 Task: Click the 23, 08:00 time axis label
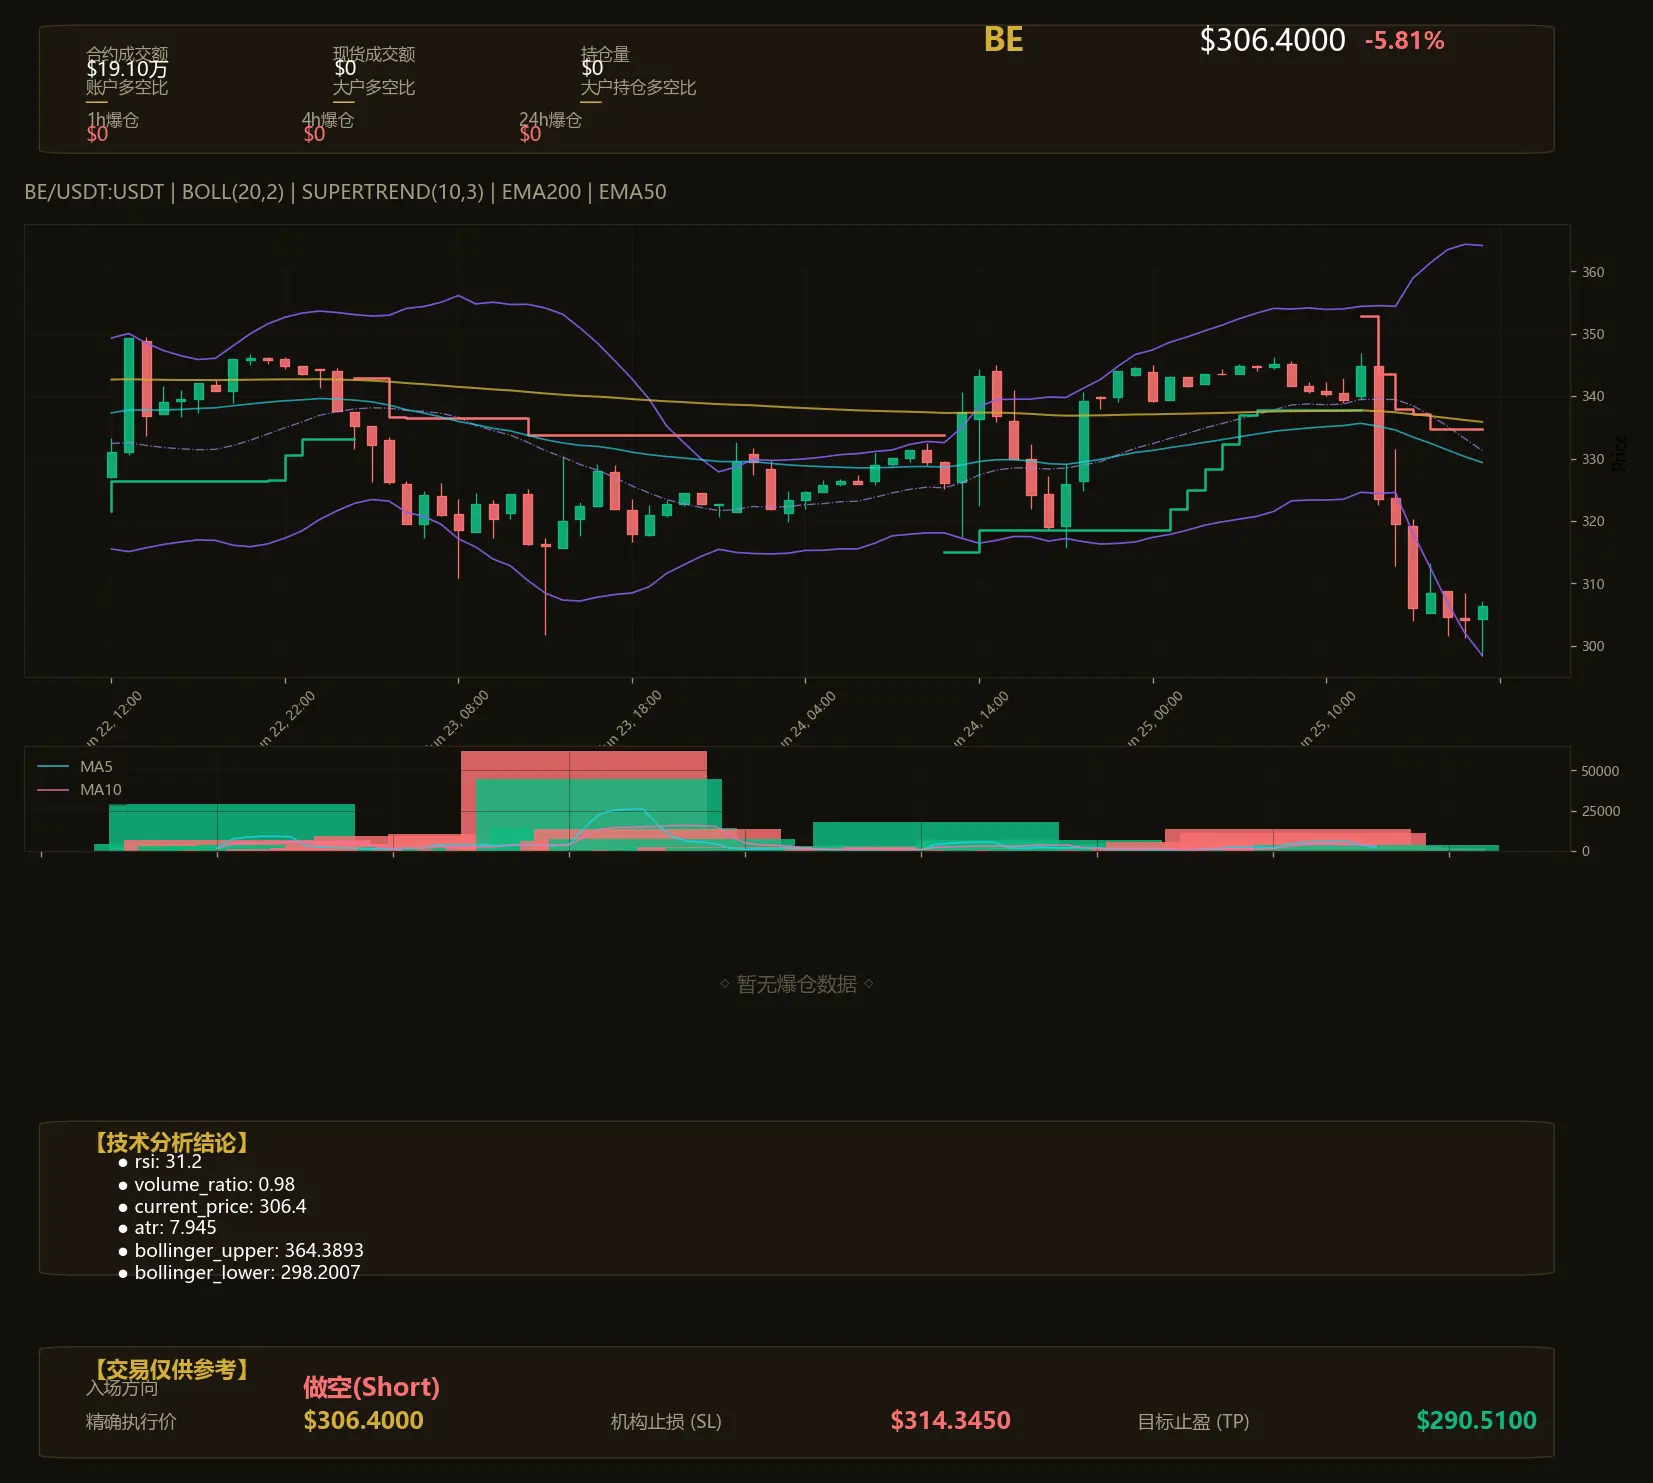(x=459, y=718)
